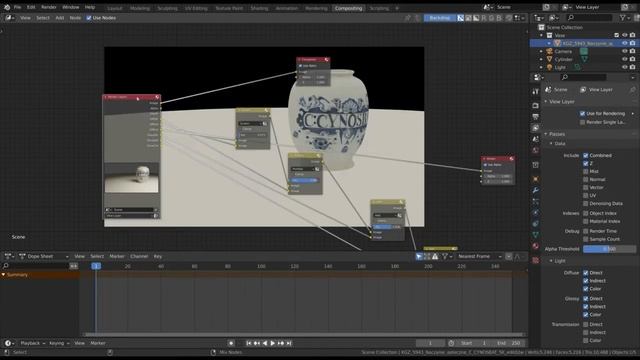Open the Output properties tab

click(536, 117)
